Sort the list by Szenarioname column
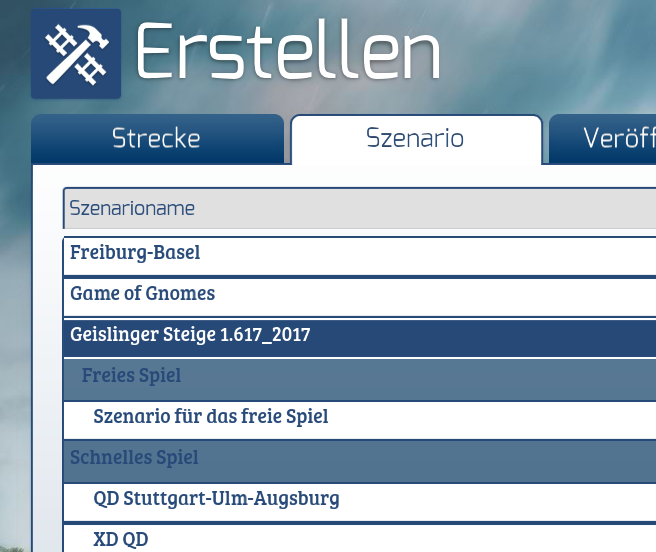Viewport: 656px width, 552px height. (132, 209)
